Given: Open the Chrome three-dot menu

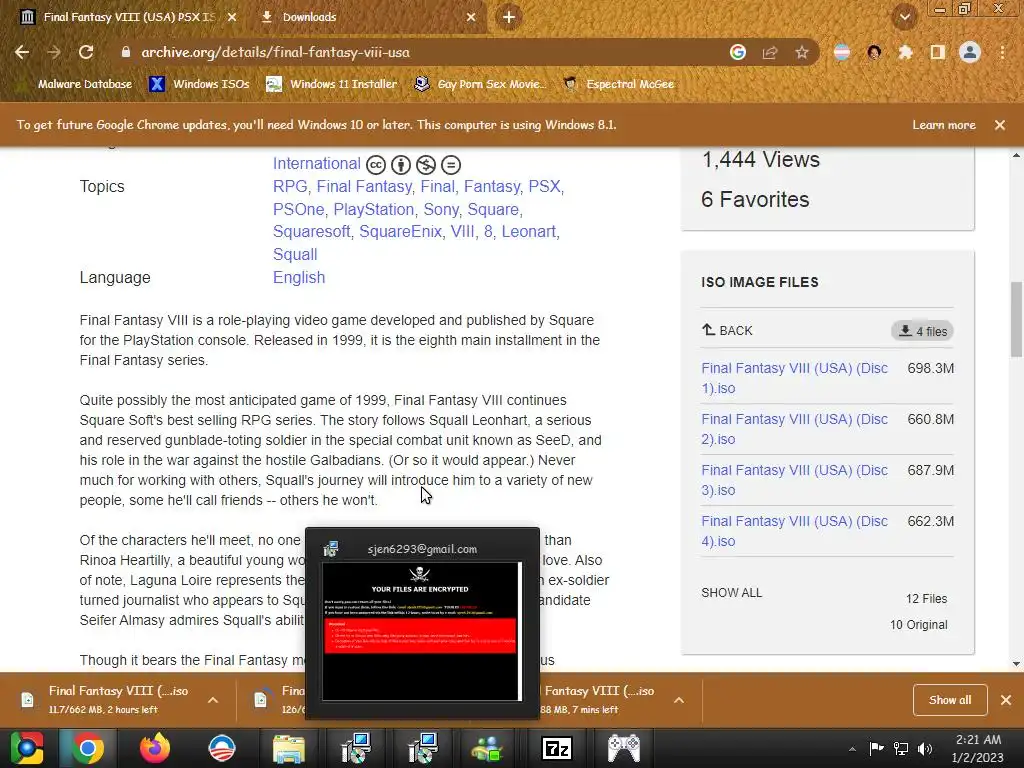Looking at the screenshot, I should pyautogui.click(x=1002, y=52).
